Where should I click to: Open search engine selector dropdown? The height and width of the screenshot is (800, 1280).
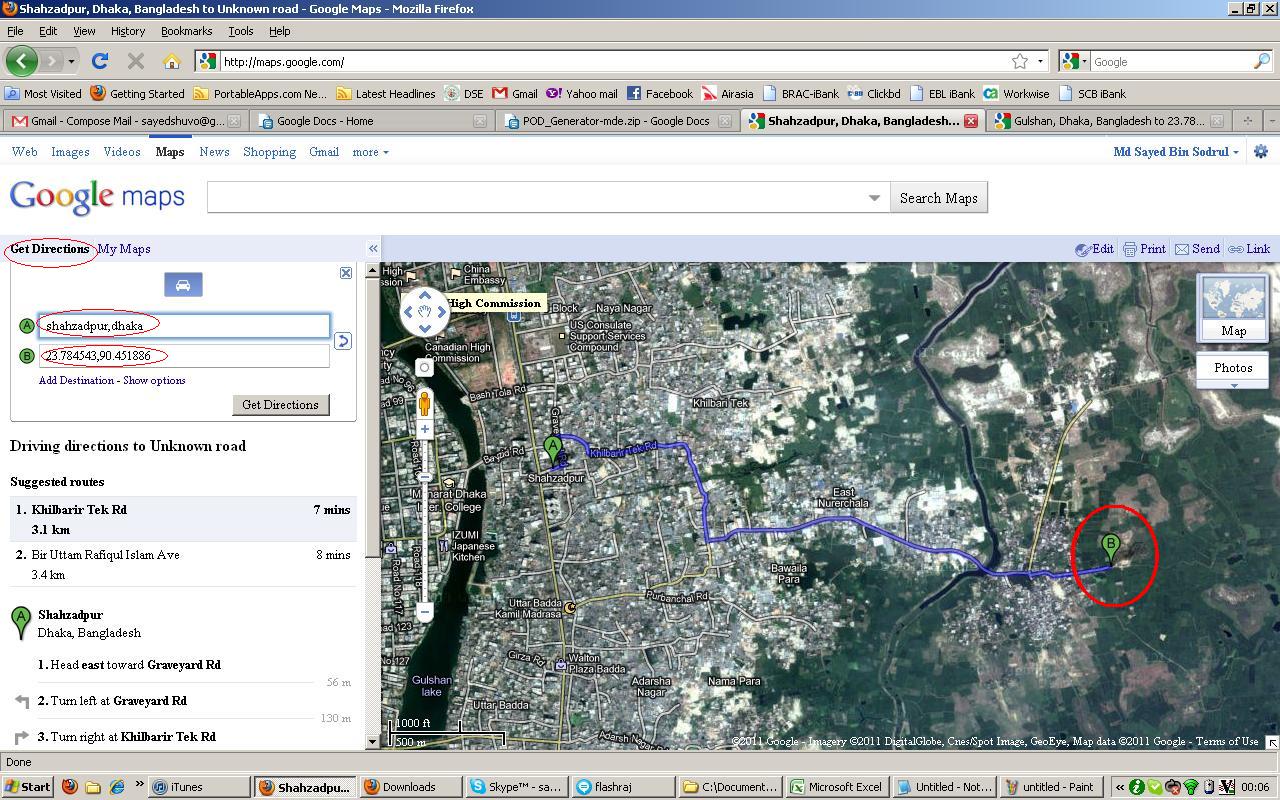(1074, 61)
